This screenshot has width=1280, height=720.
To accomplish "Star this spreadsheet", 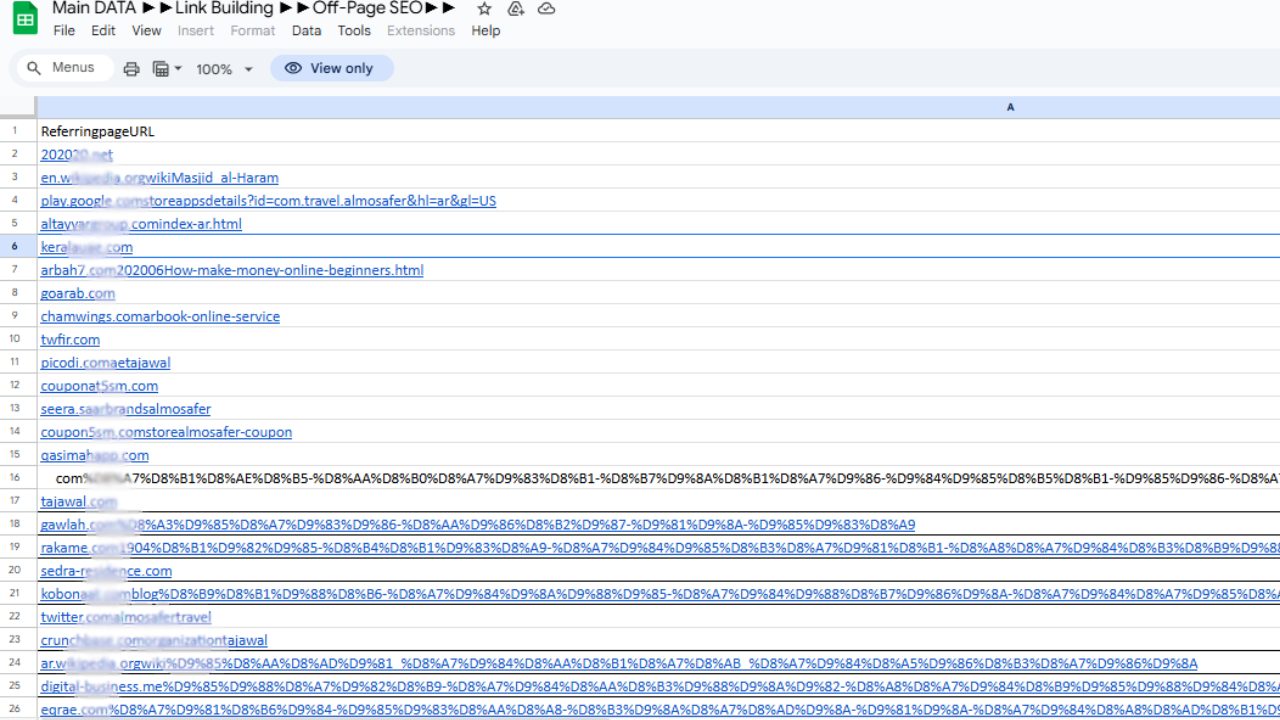I will [485, 9].
